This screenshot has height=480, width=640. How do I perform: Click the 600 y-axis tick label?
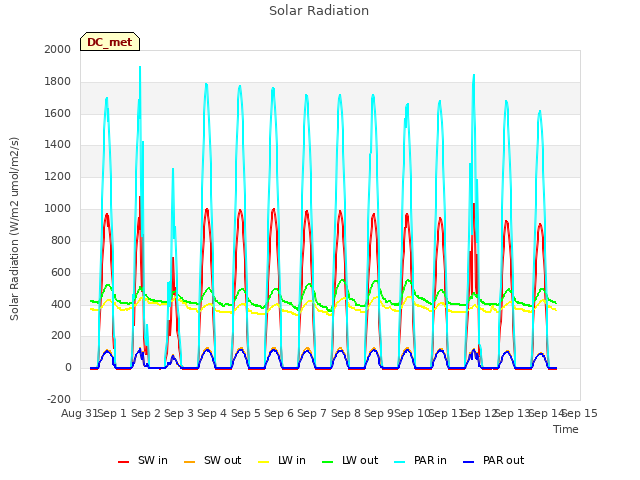coord(61,272)
